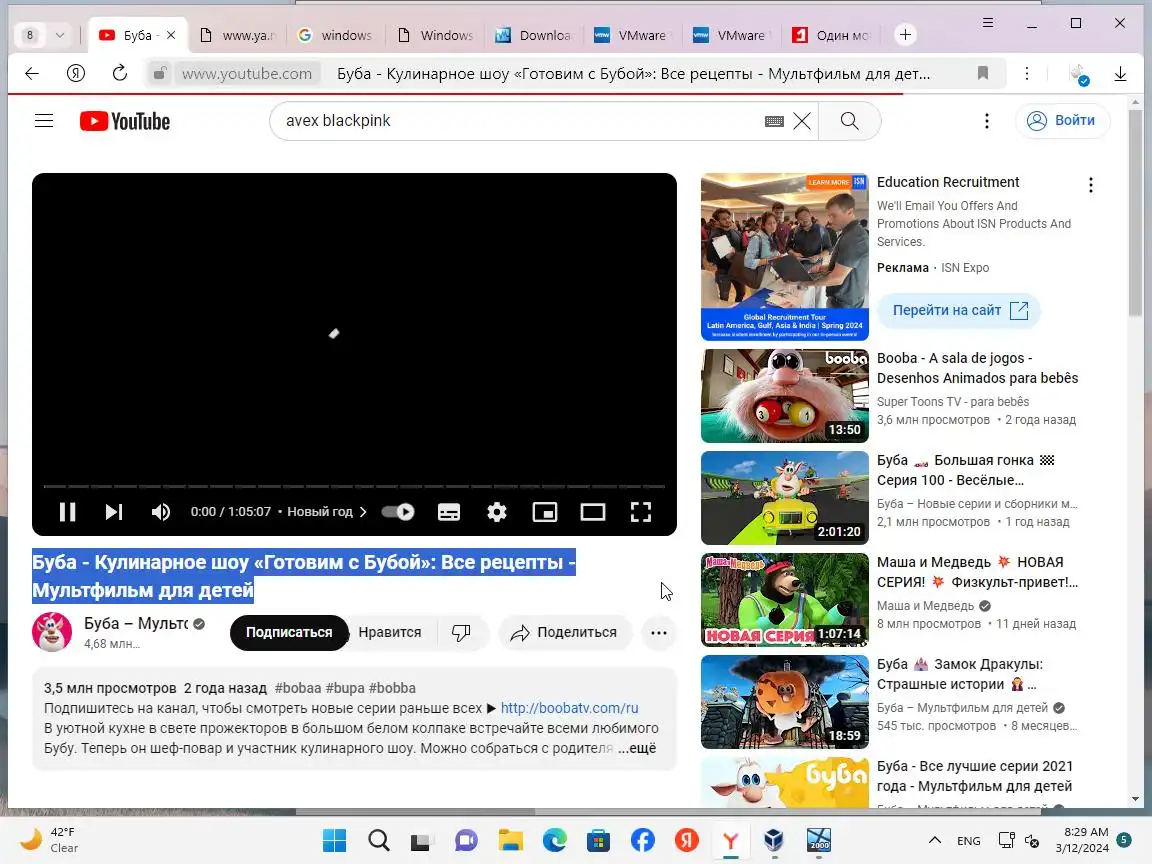The height and width of the screenshot is (864, 1152).
Task: Expand the description with ...ещё
Action: [637, 748]
